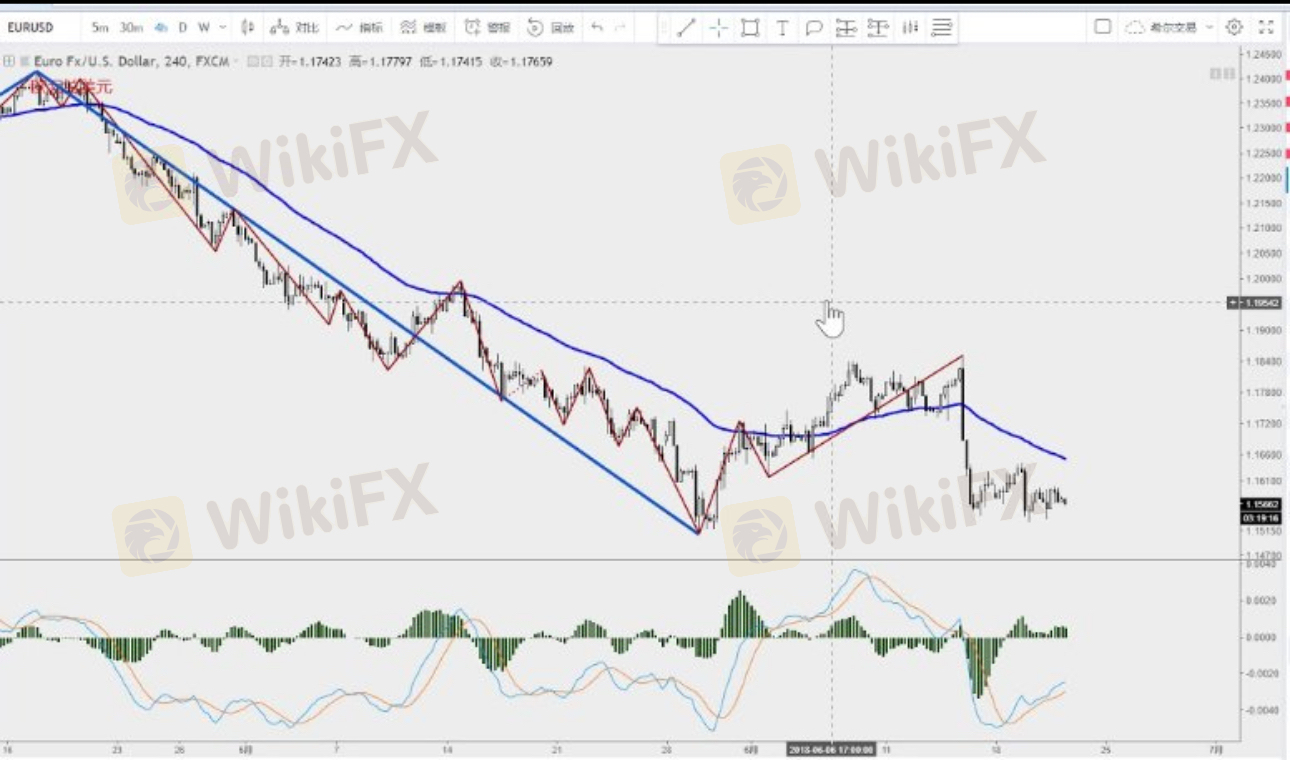The image size is (1290, 760).
Task: Switch to the 4h timeframe
Action: click(x=160, y=27)
